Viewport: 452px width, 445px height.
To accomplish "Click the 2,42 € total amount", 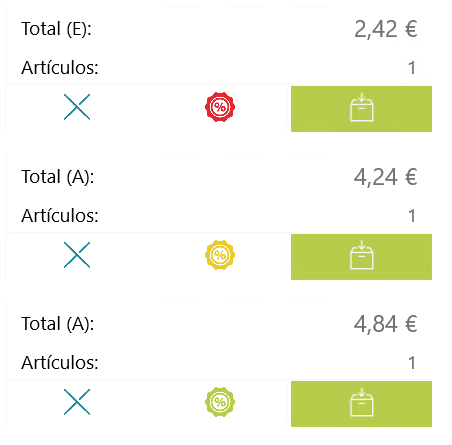I will coord(386,29).
